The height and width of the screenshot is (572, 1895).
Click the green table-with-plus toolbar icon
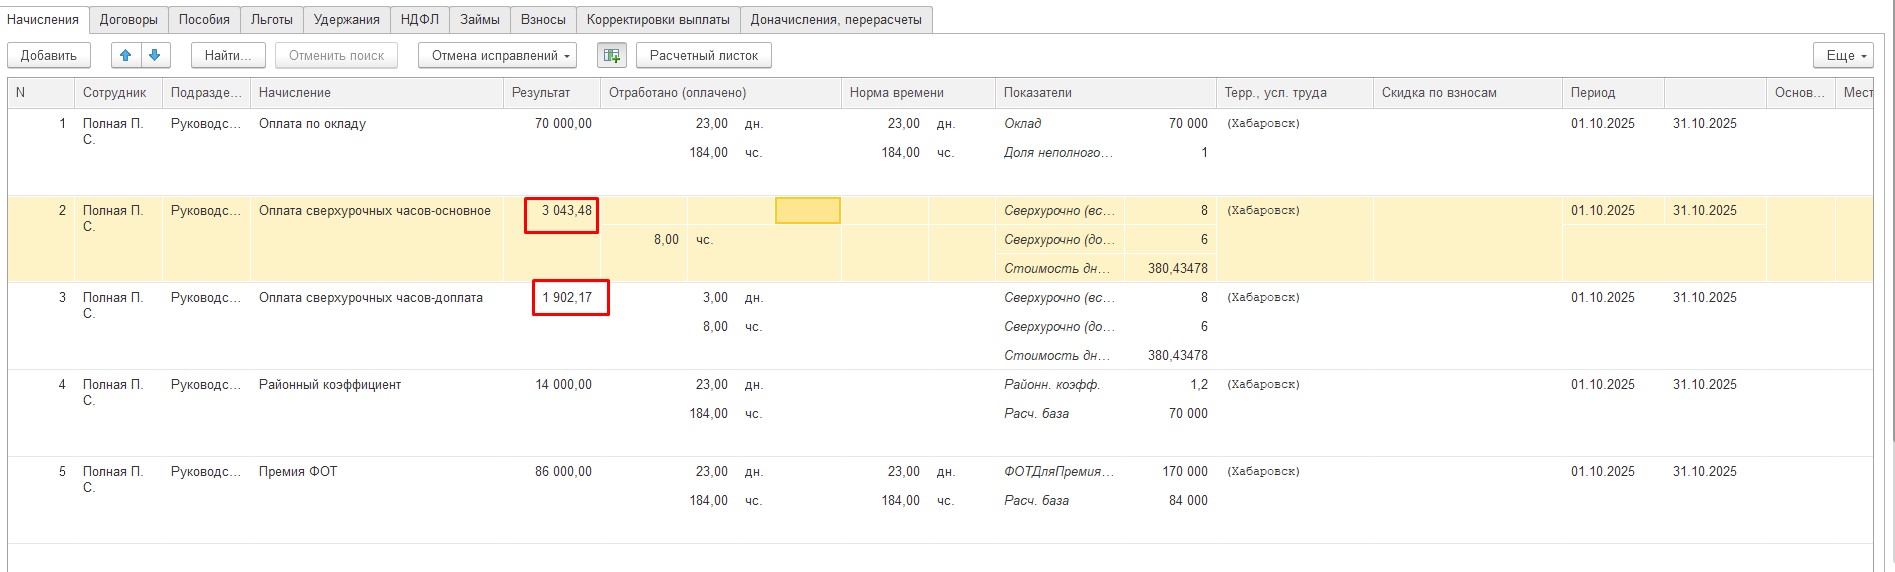[612, 56]
